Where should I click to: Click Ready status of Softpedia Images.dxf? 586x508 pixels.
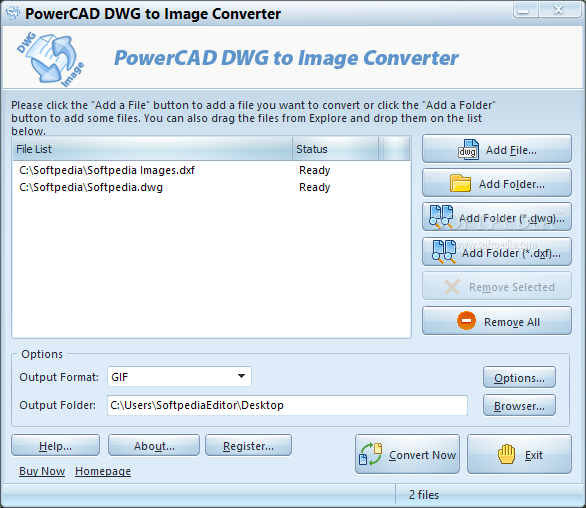point(315,170)
